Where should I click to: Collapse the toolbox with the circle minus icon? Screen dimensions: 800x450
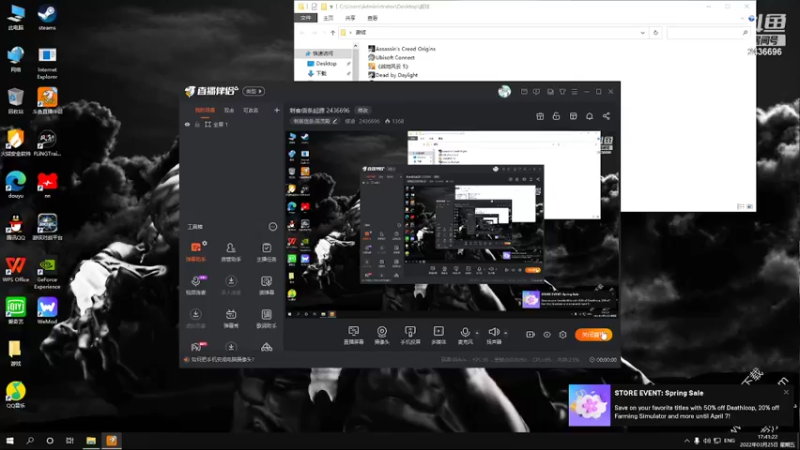point(273,227)
